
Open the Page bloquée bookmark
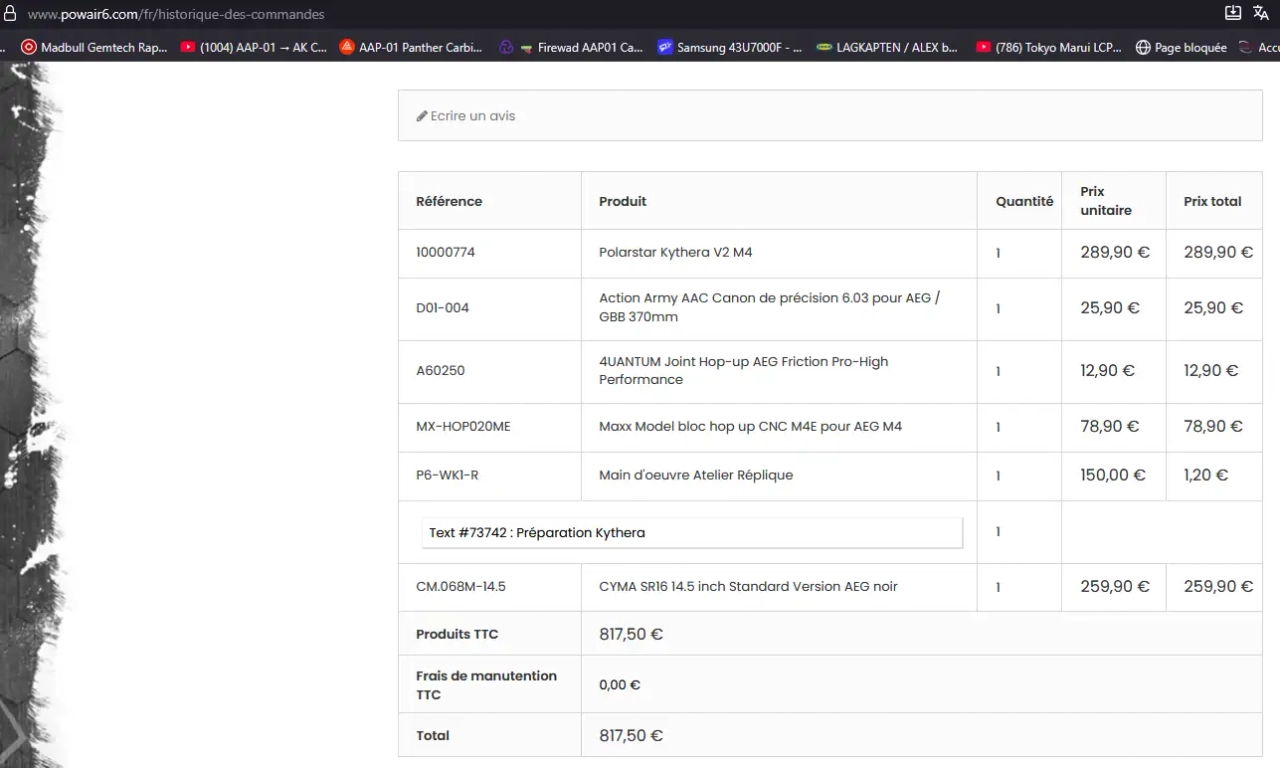(1180, 47)
